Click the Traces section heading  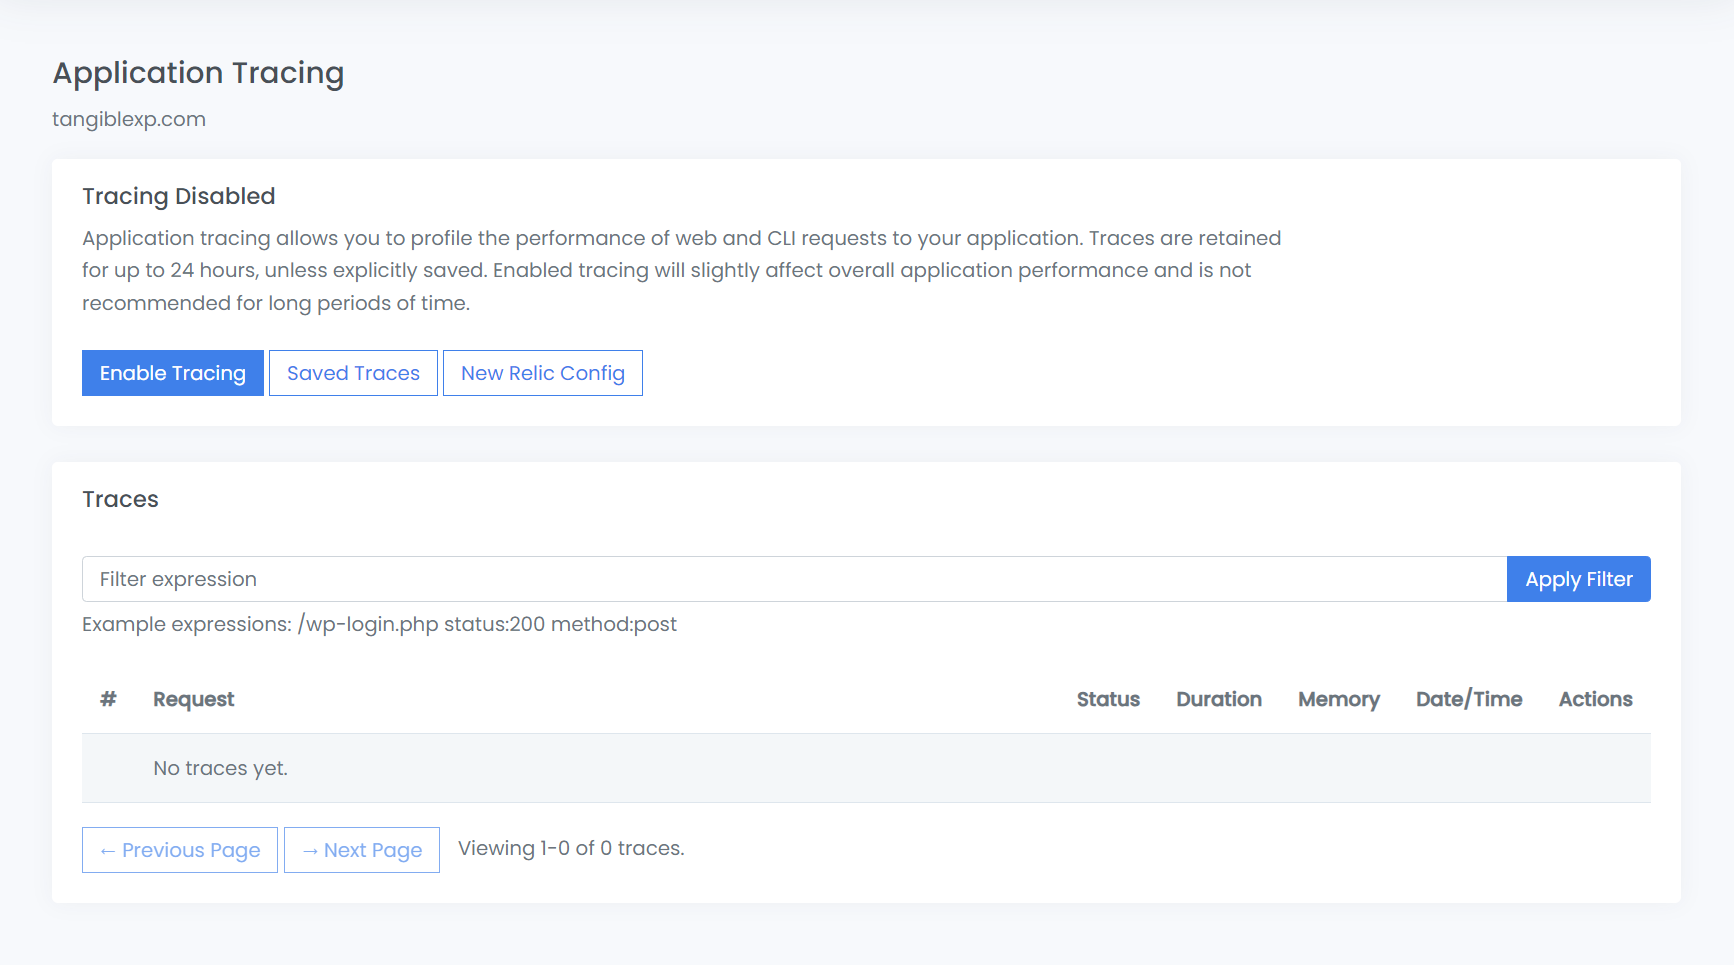click(120, 499)
